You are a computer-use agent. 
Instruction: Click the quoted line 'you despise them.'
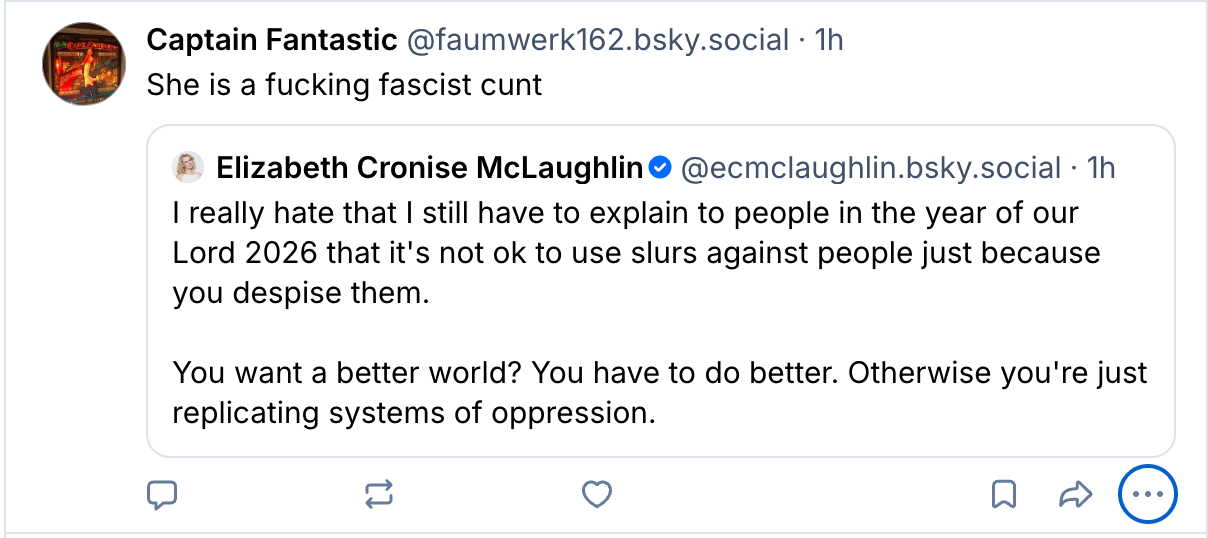(x=306, y=293)
